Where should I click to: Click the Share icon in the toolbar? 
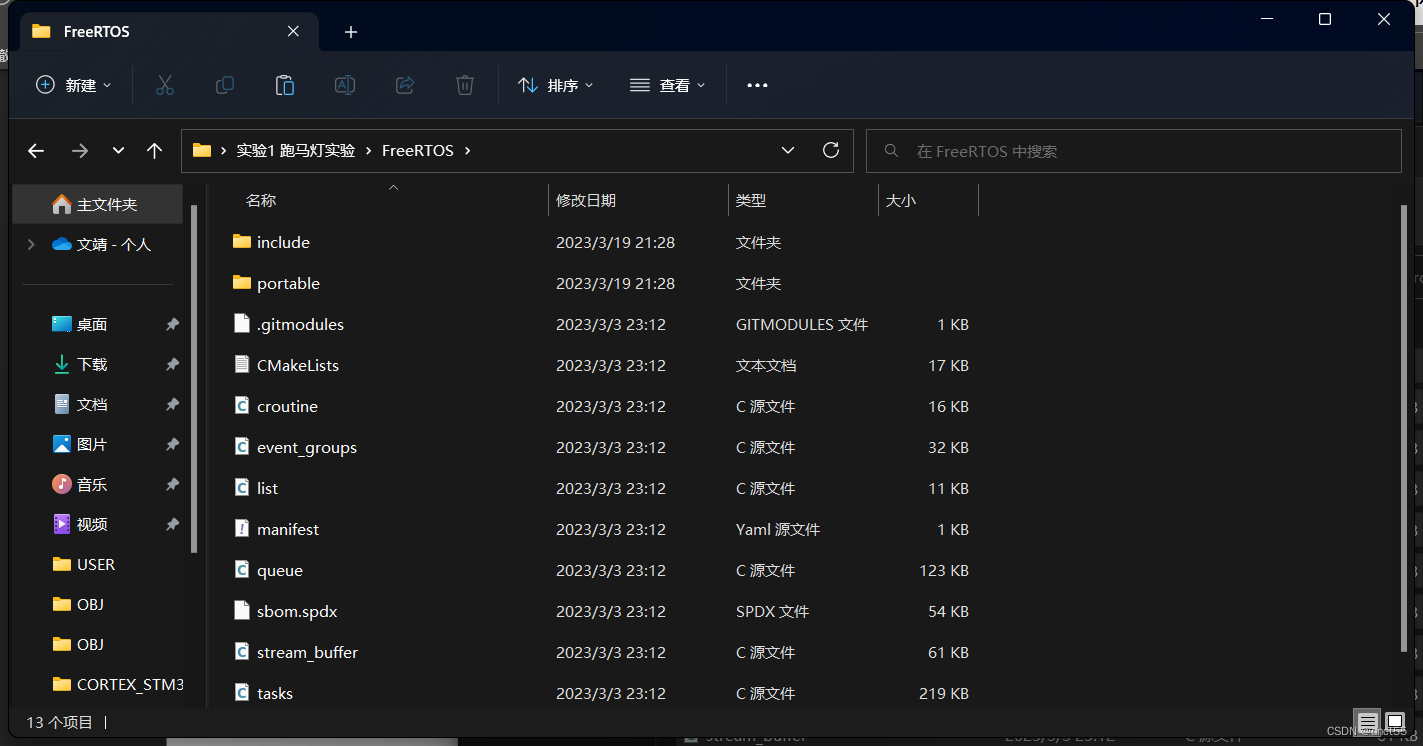point(404,85)
